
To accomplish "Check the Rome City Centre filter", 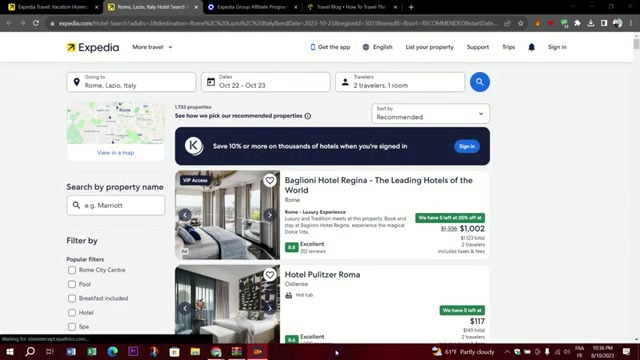I will click(x=72, y=270).
